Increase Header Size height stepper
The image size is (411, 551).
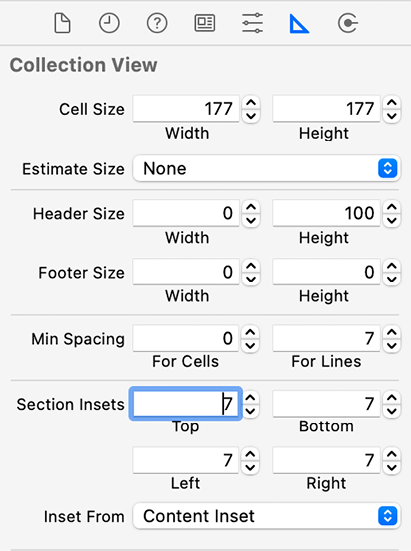[392, 207]
